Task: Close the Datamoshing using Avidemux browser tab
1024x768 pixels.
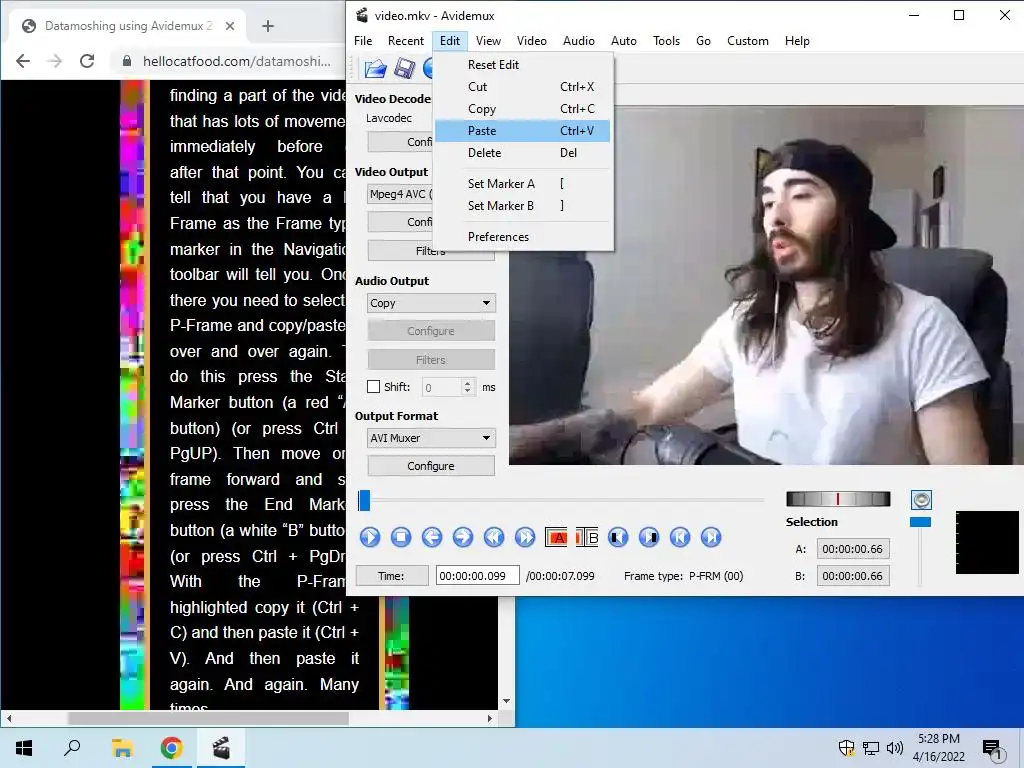Action: [x=230, y=26]
